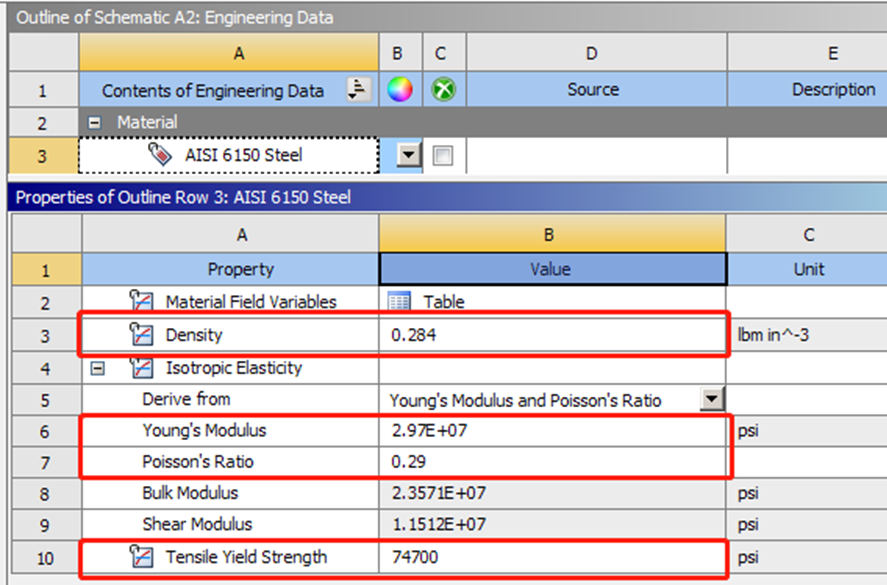Click the Table grid icon in row 2
Screen dimensions: 887x585
point(399,302)
